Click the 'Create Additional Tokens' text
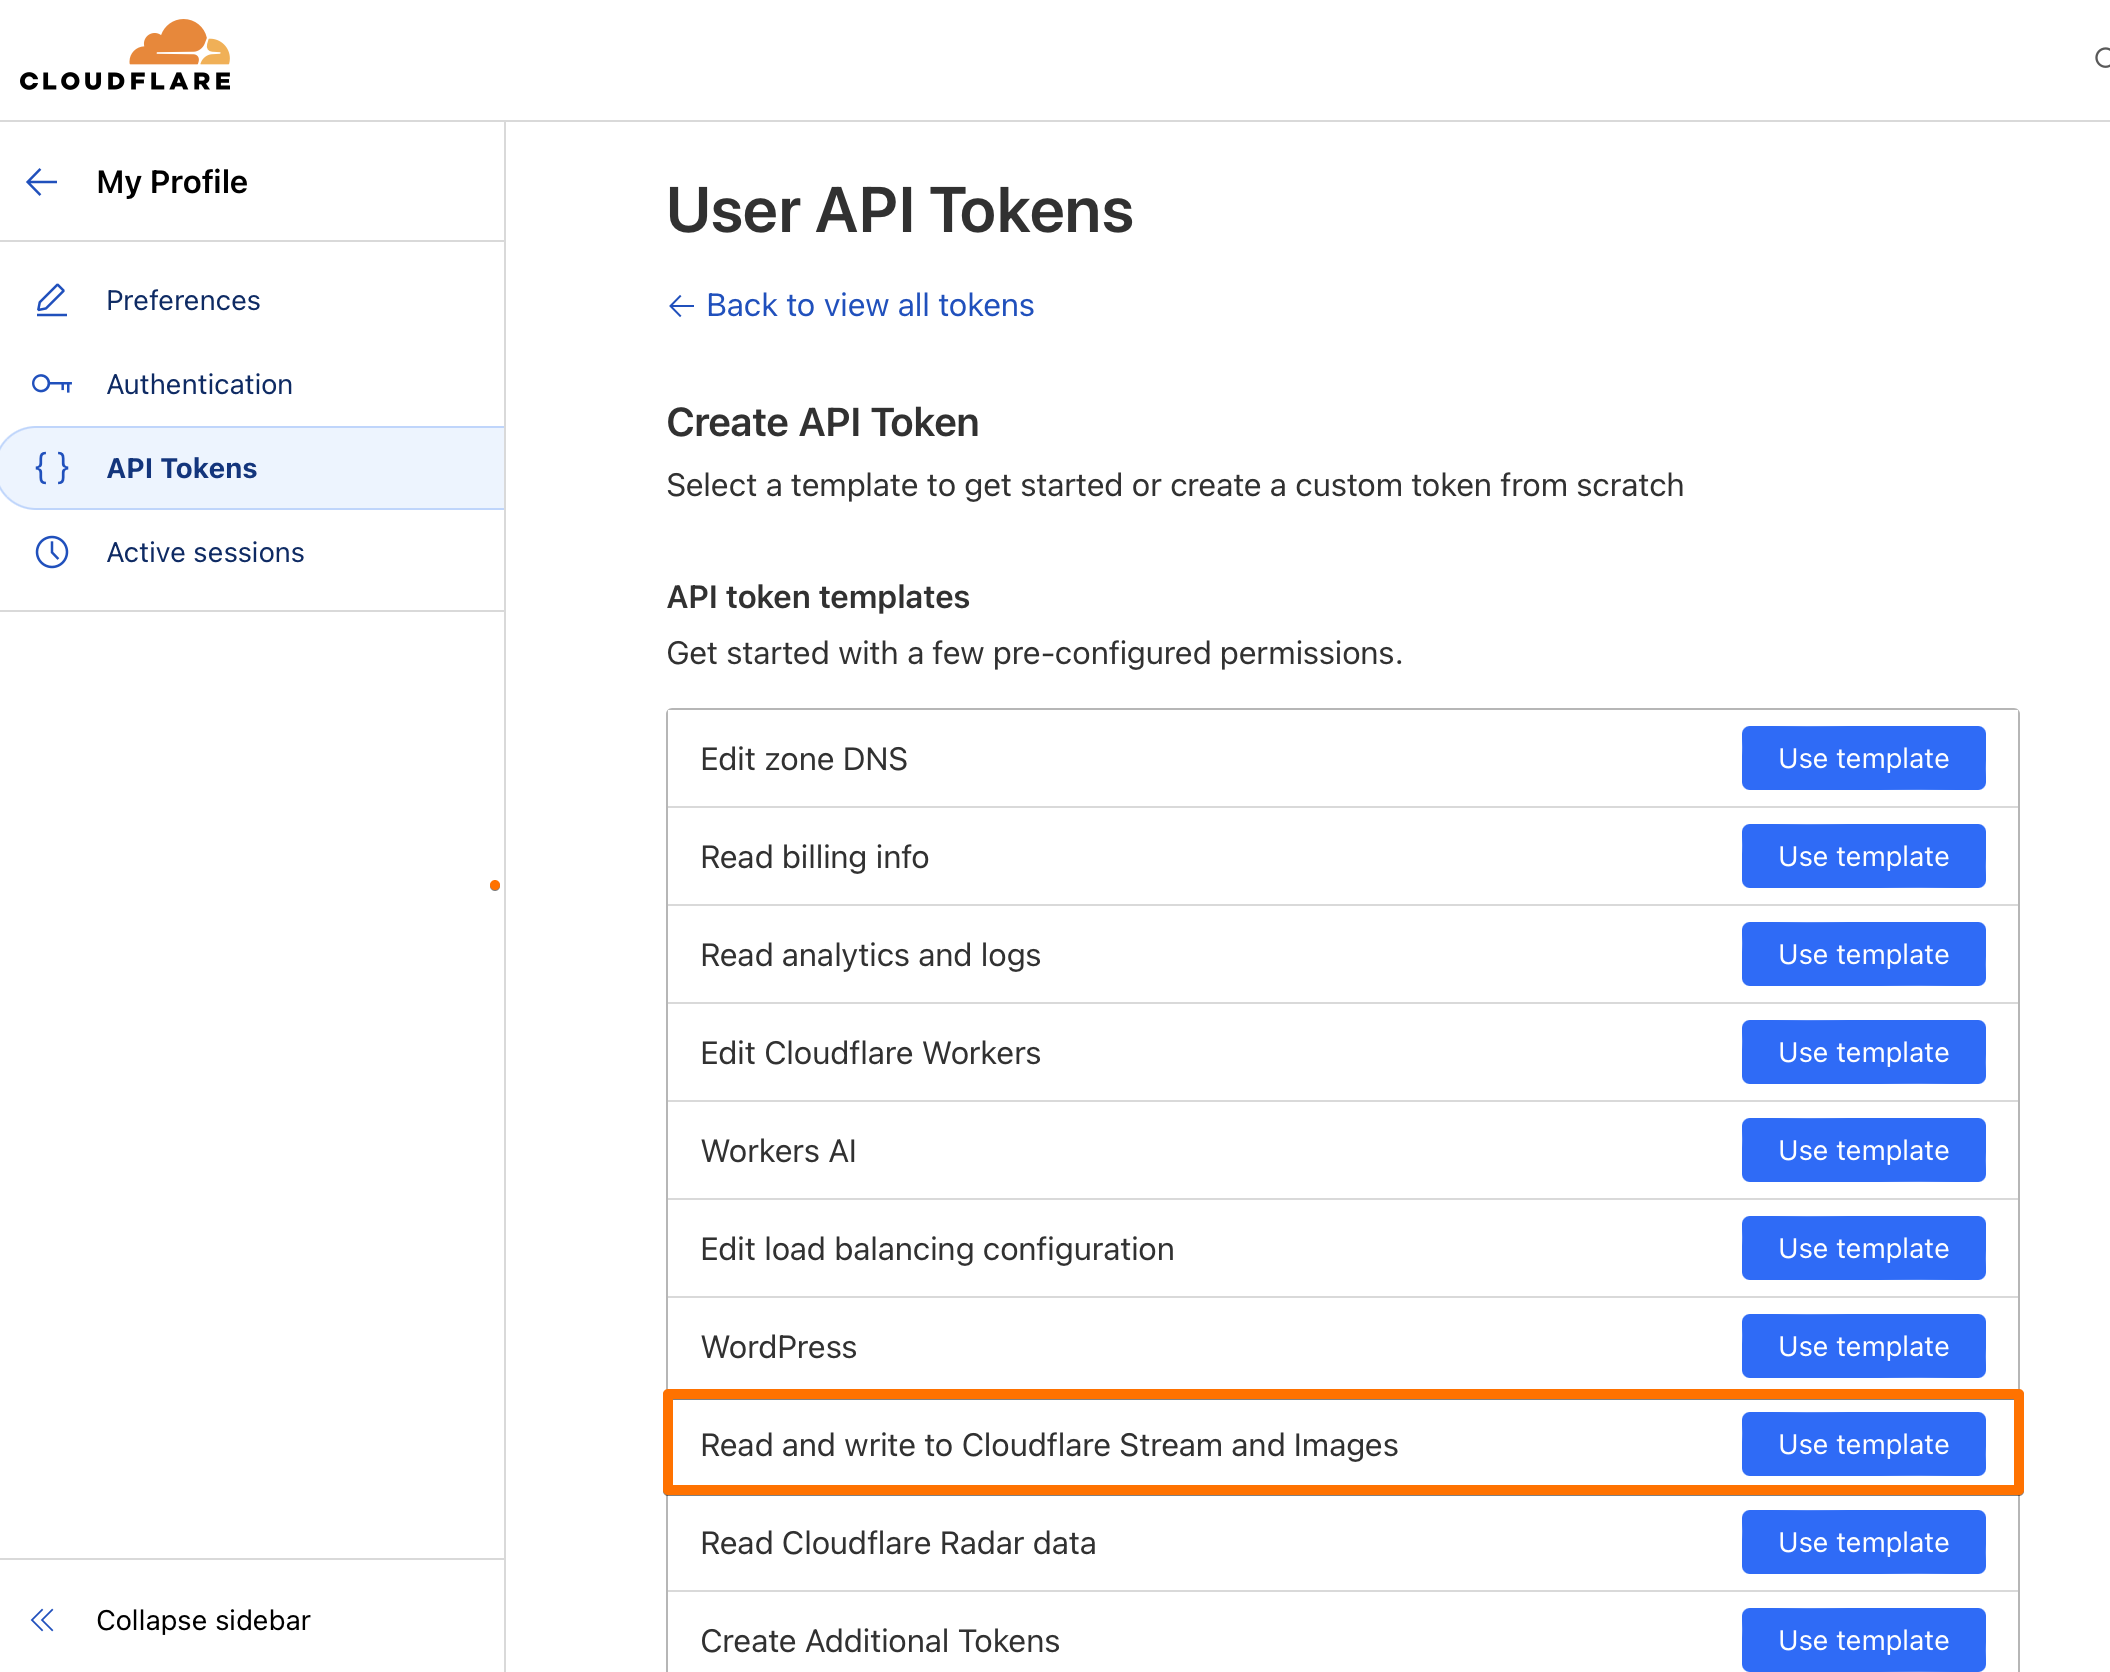This screenshot has height=1672, width=2110. [x=880, y=1641]
